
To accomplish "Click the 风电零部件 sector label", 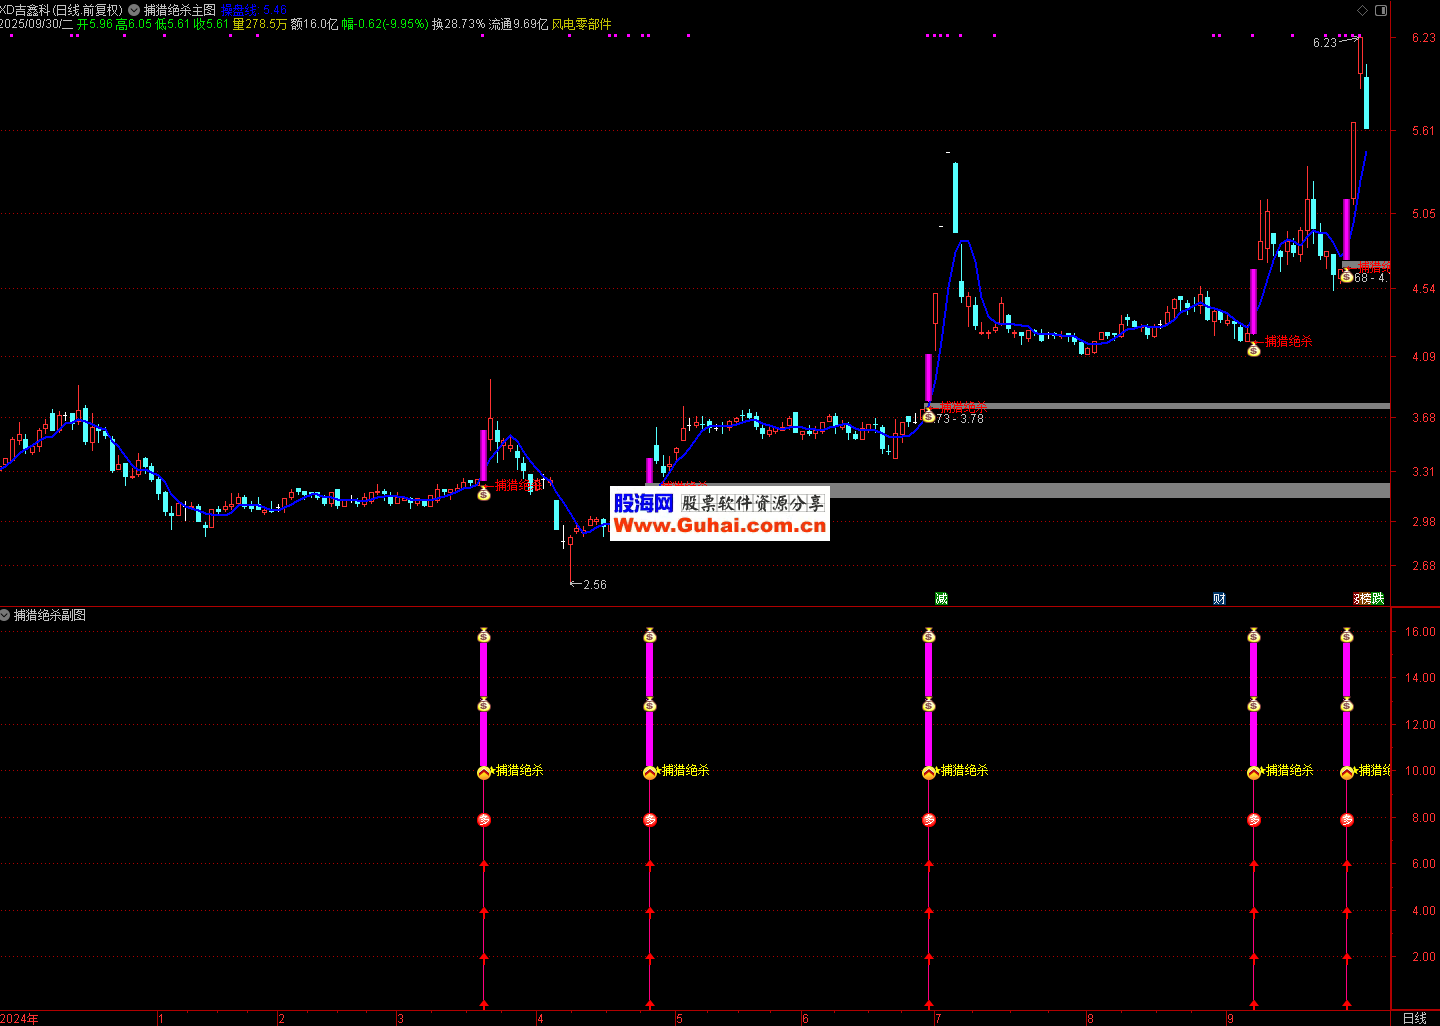I will pos(581,24).
